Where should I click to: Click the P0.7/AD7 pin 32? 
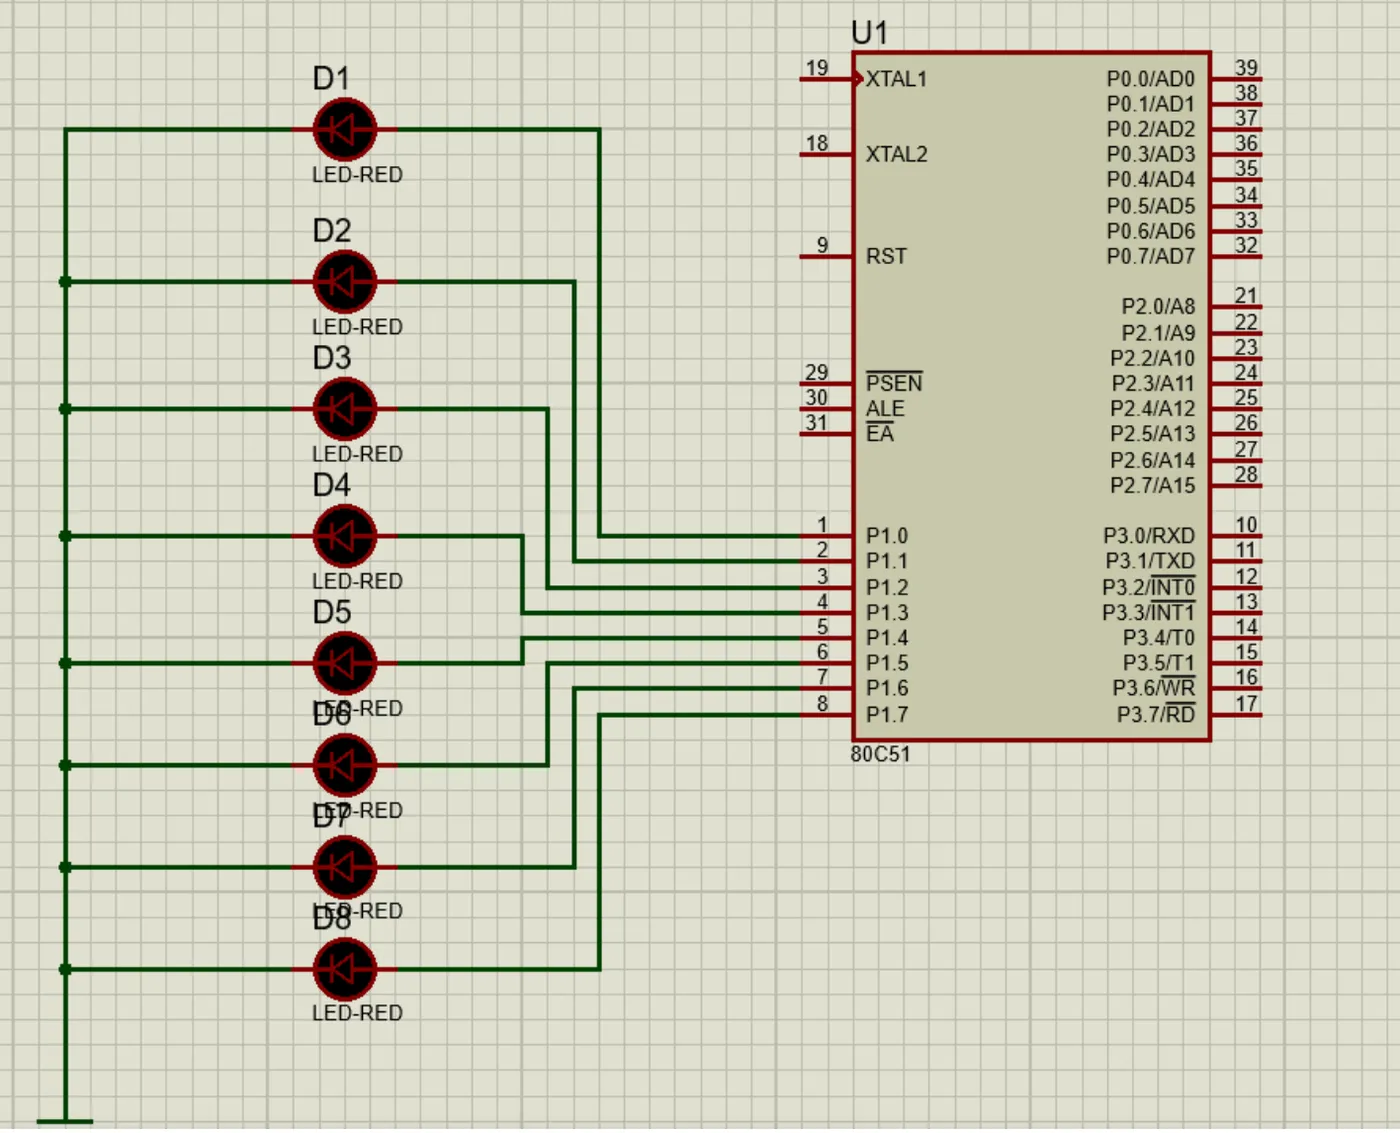[x=1237, y=256]
